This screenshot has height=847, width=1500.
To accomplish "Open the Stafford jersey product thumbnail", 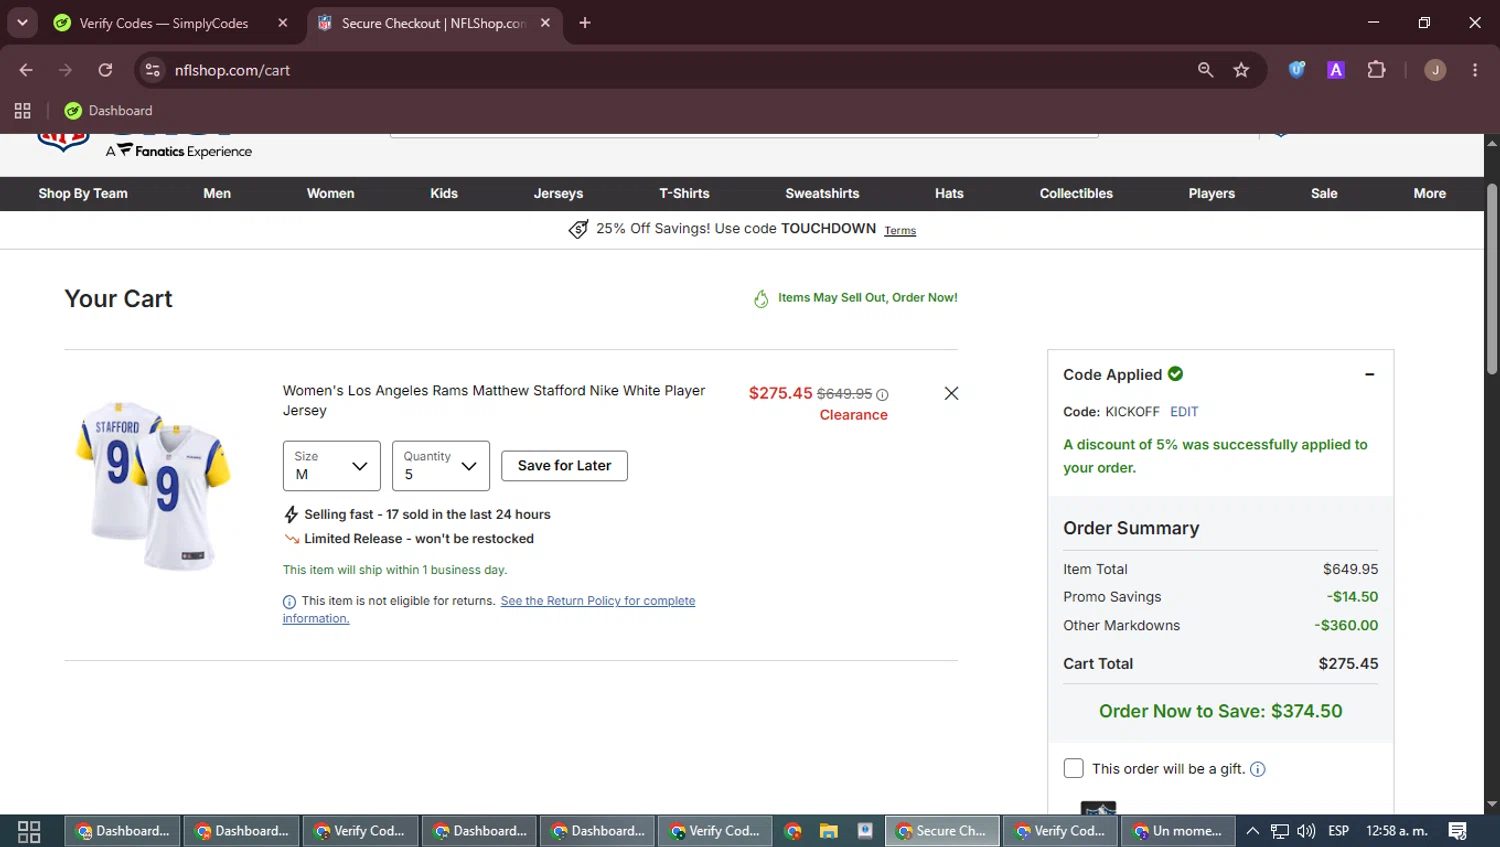I will (x=154, y=485).
